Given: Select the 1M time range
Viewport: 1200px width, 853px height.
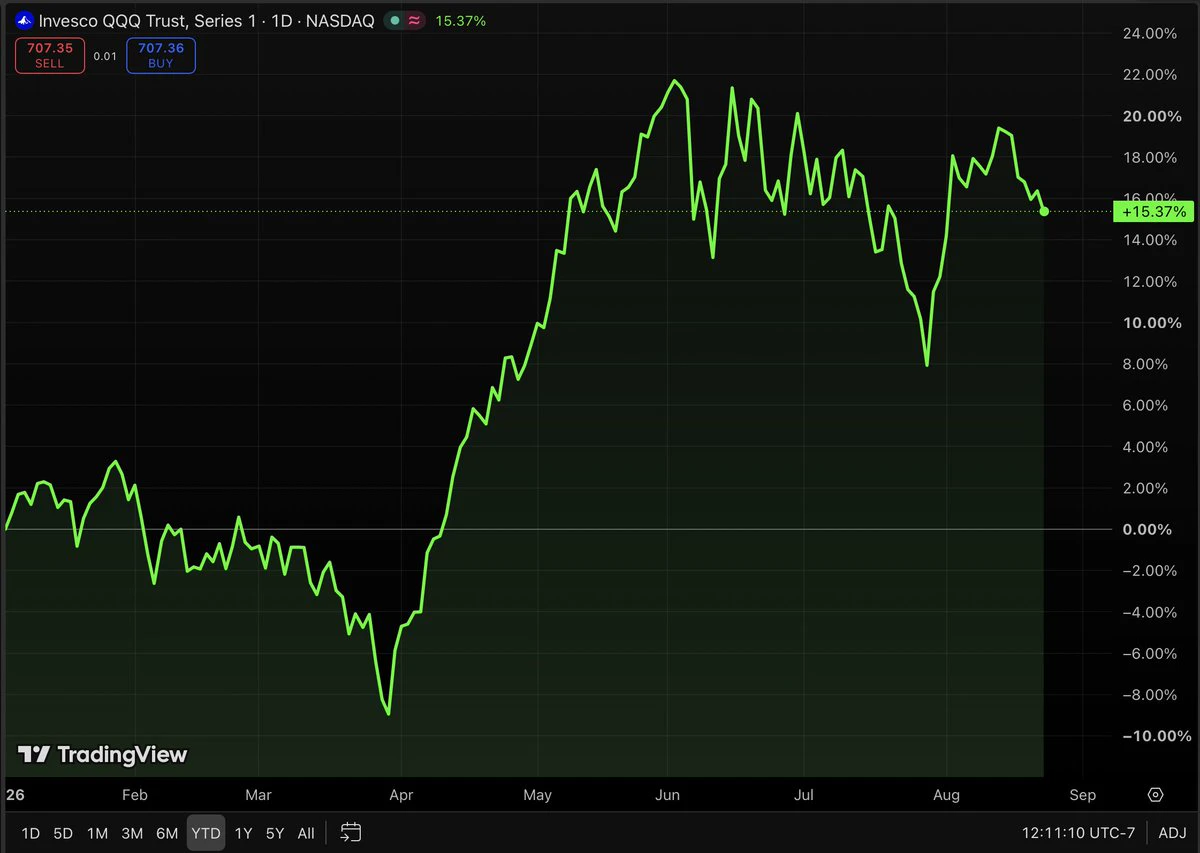Looking at the screenshot, I should click(97, 833).
